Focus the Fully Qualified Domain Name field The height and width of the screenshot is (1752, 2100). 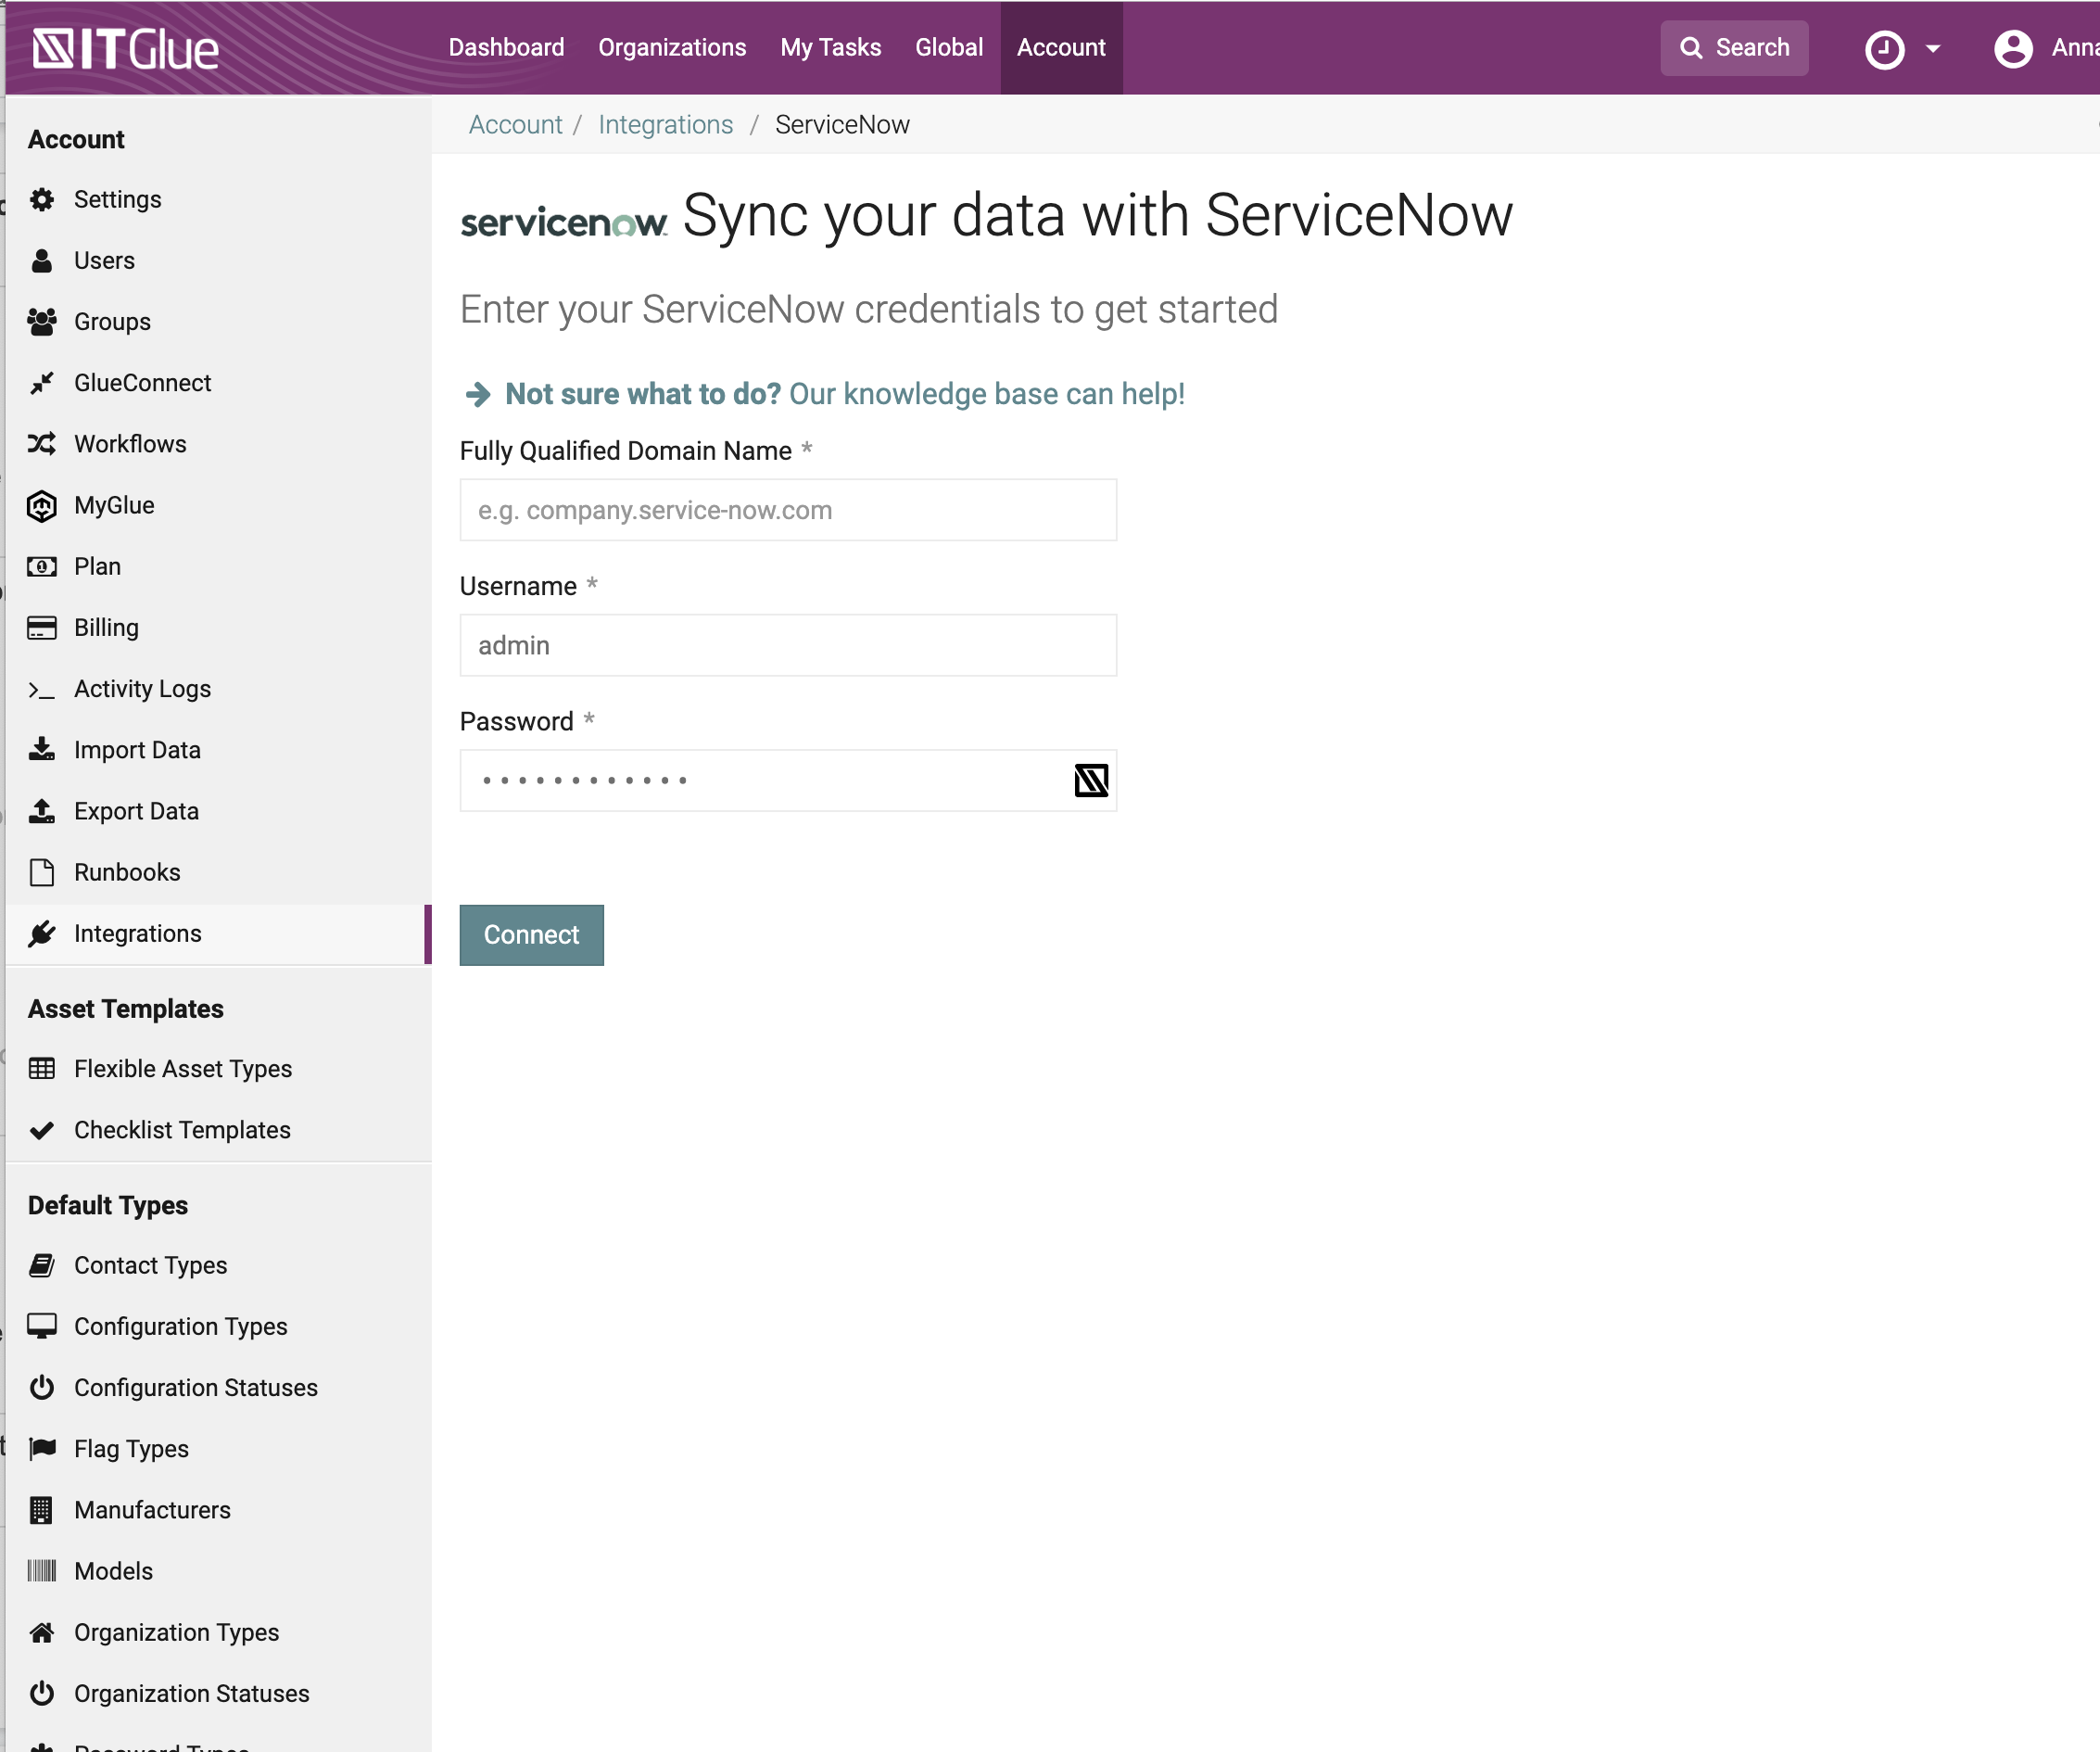point(788,510)
